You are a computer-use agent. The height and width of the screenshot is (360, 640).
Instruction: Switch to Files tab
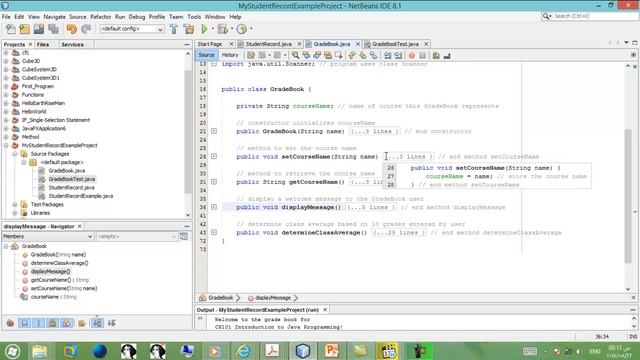(43, 44)
